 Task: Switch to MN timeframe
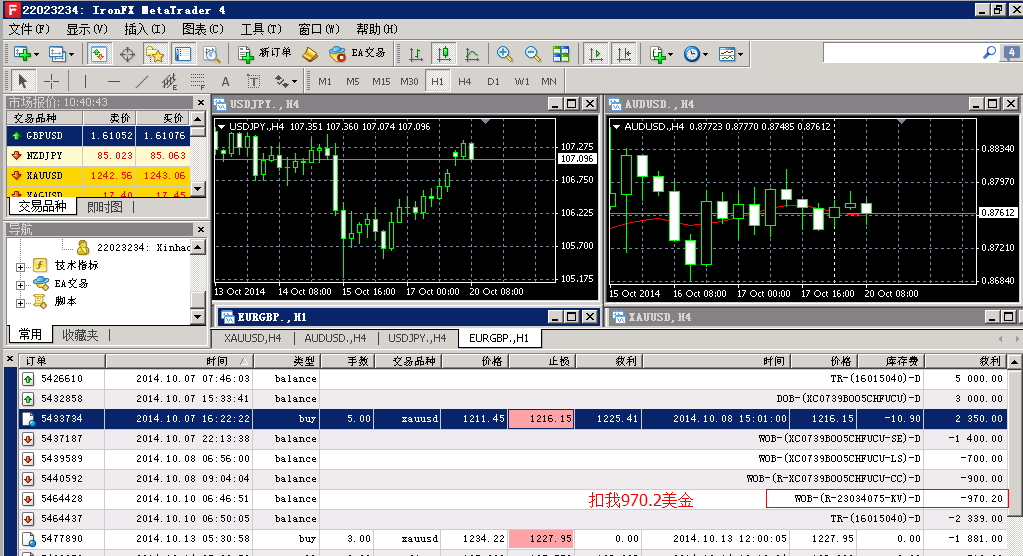pyautogui.click(x=549, y=81)
